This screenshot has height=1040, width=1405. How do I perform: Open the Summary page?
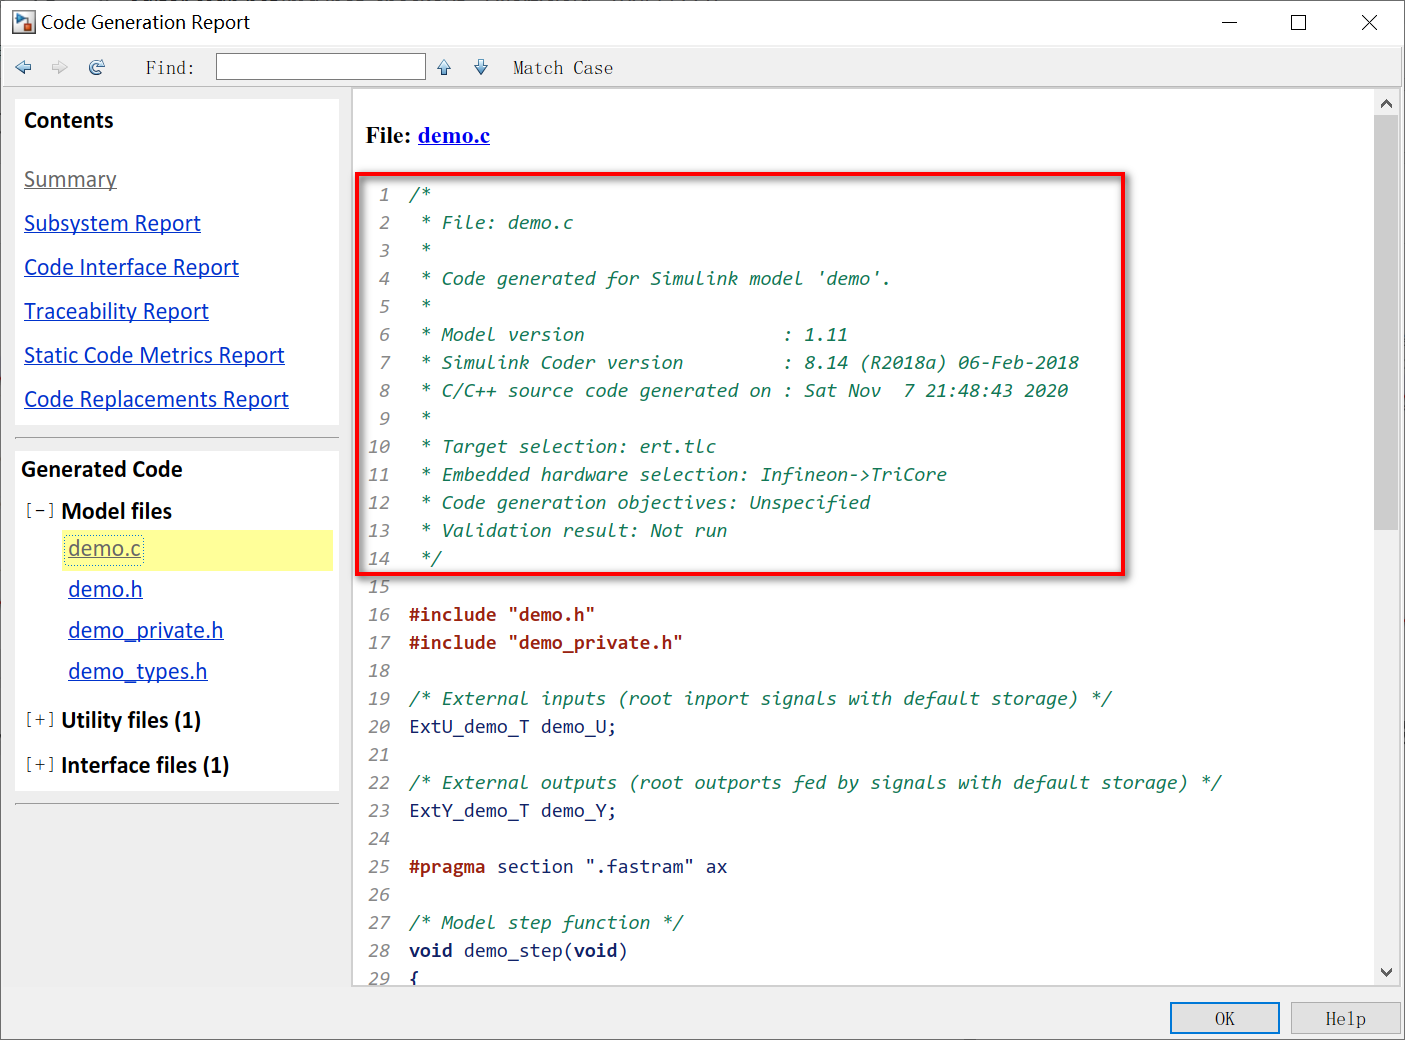(70, 179)
